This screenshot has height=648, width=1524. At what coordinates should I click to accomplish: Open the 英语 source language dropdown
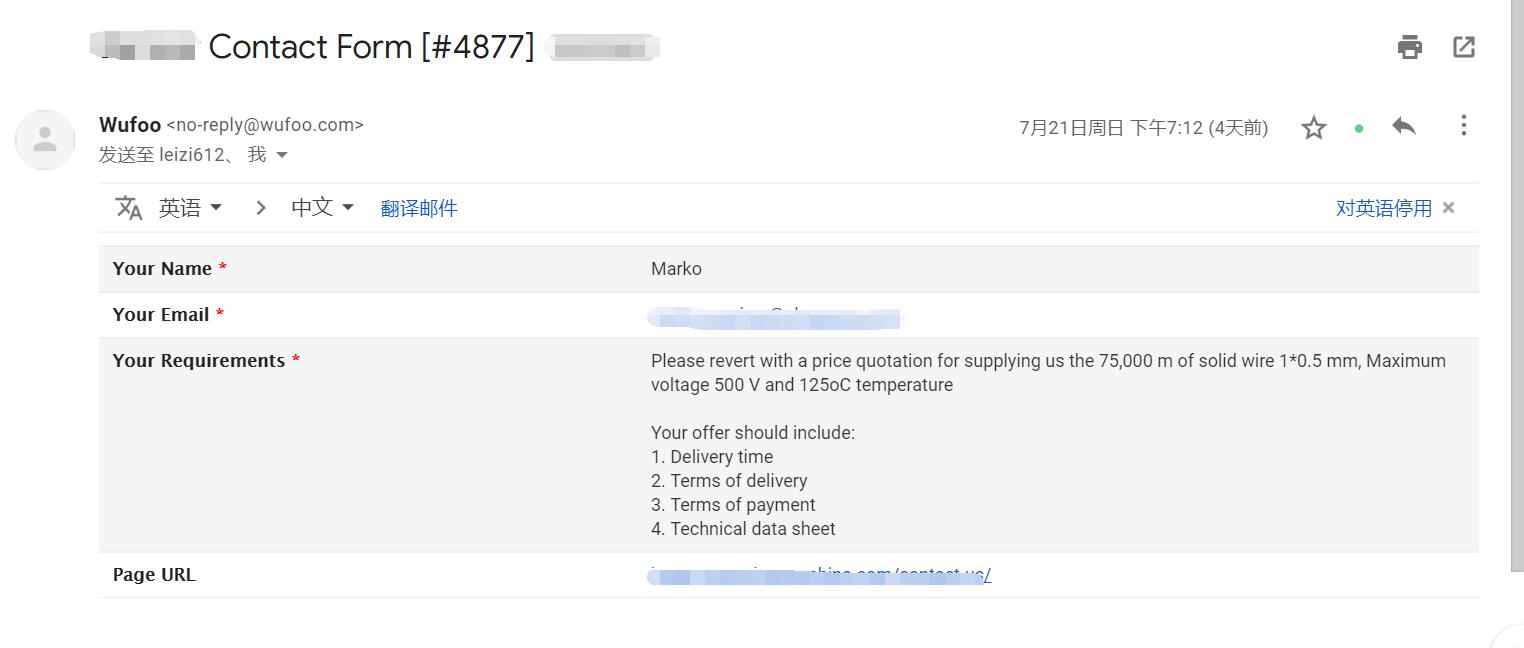pyautogui.click(x=190, y=208)
